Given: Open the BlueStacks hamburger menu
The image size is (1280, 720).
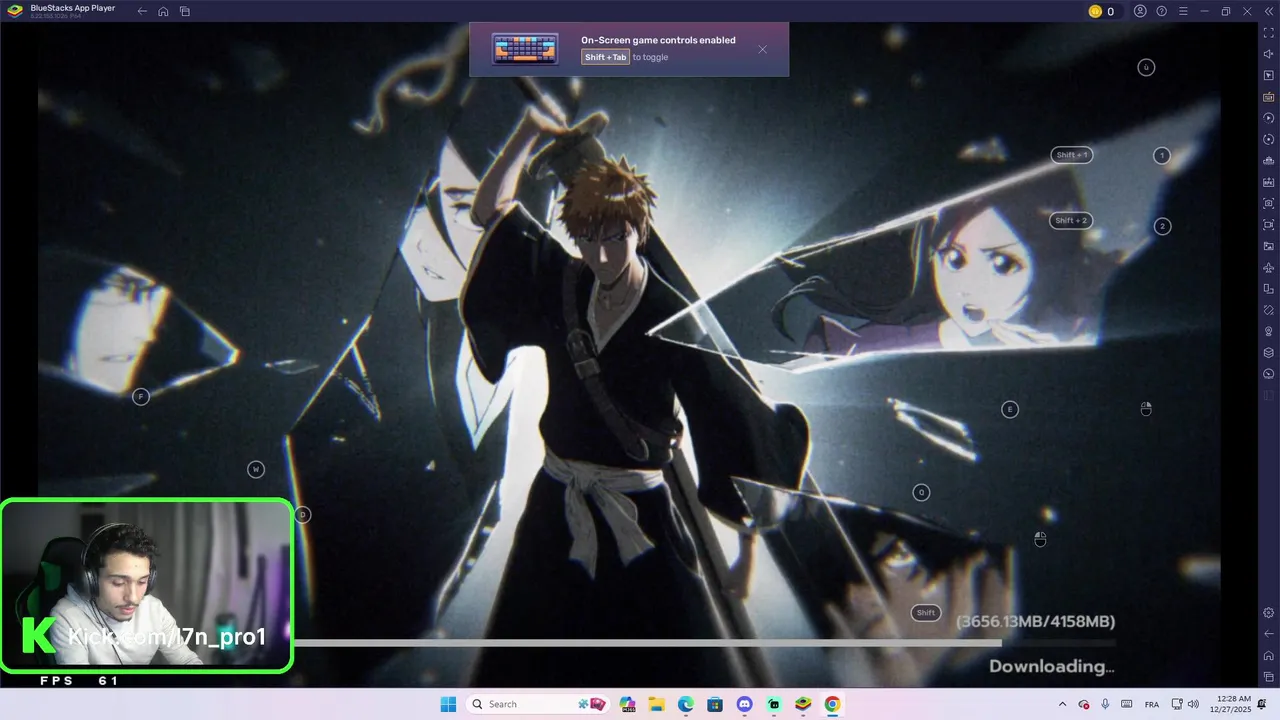Looking at the screenshot, I should tap(1183, 11).
